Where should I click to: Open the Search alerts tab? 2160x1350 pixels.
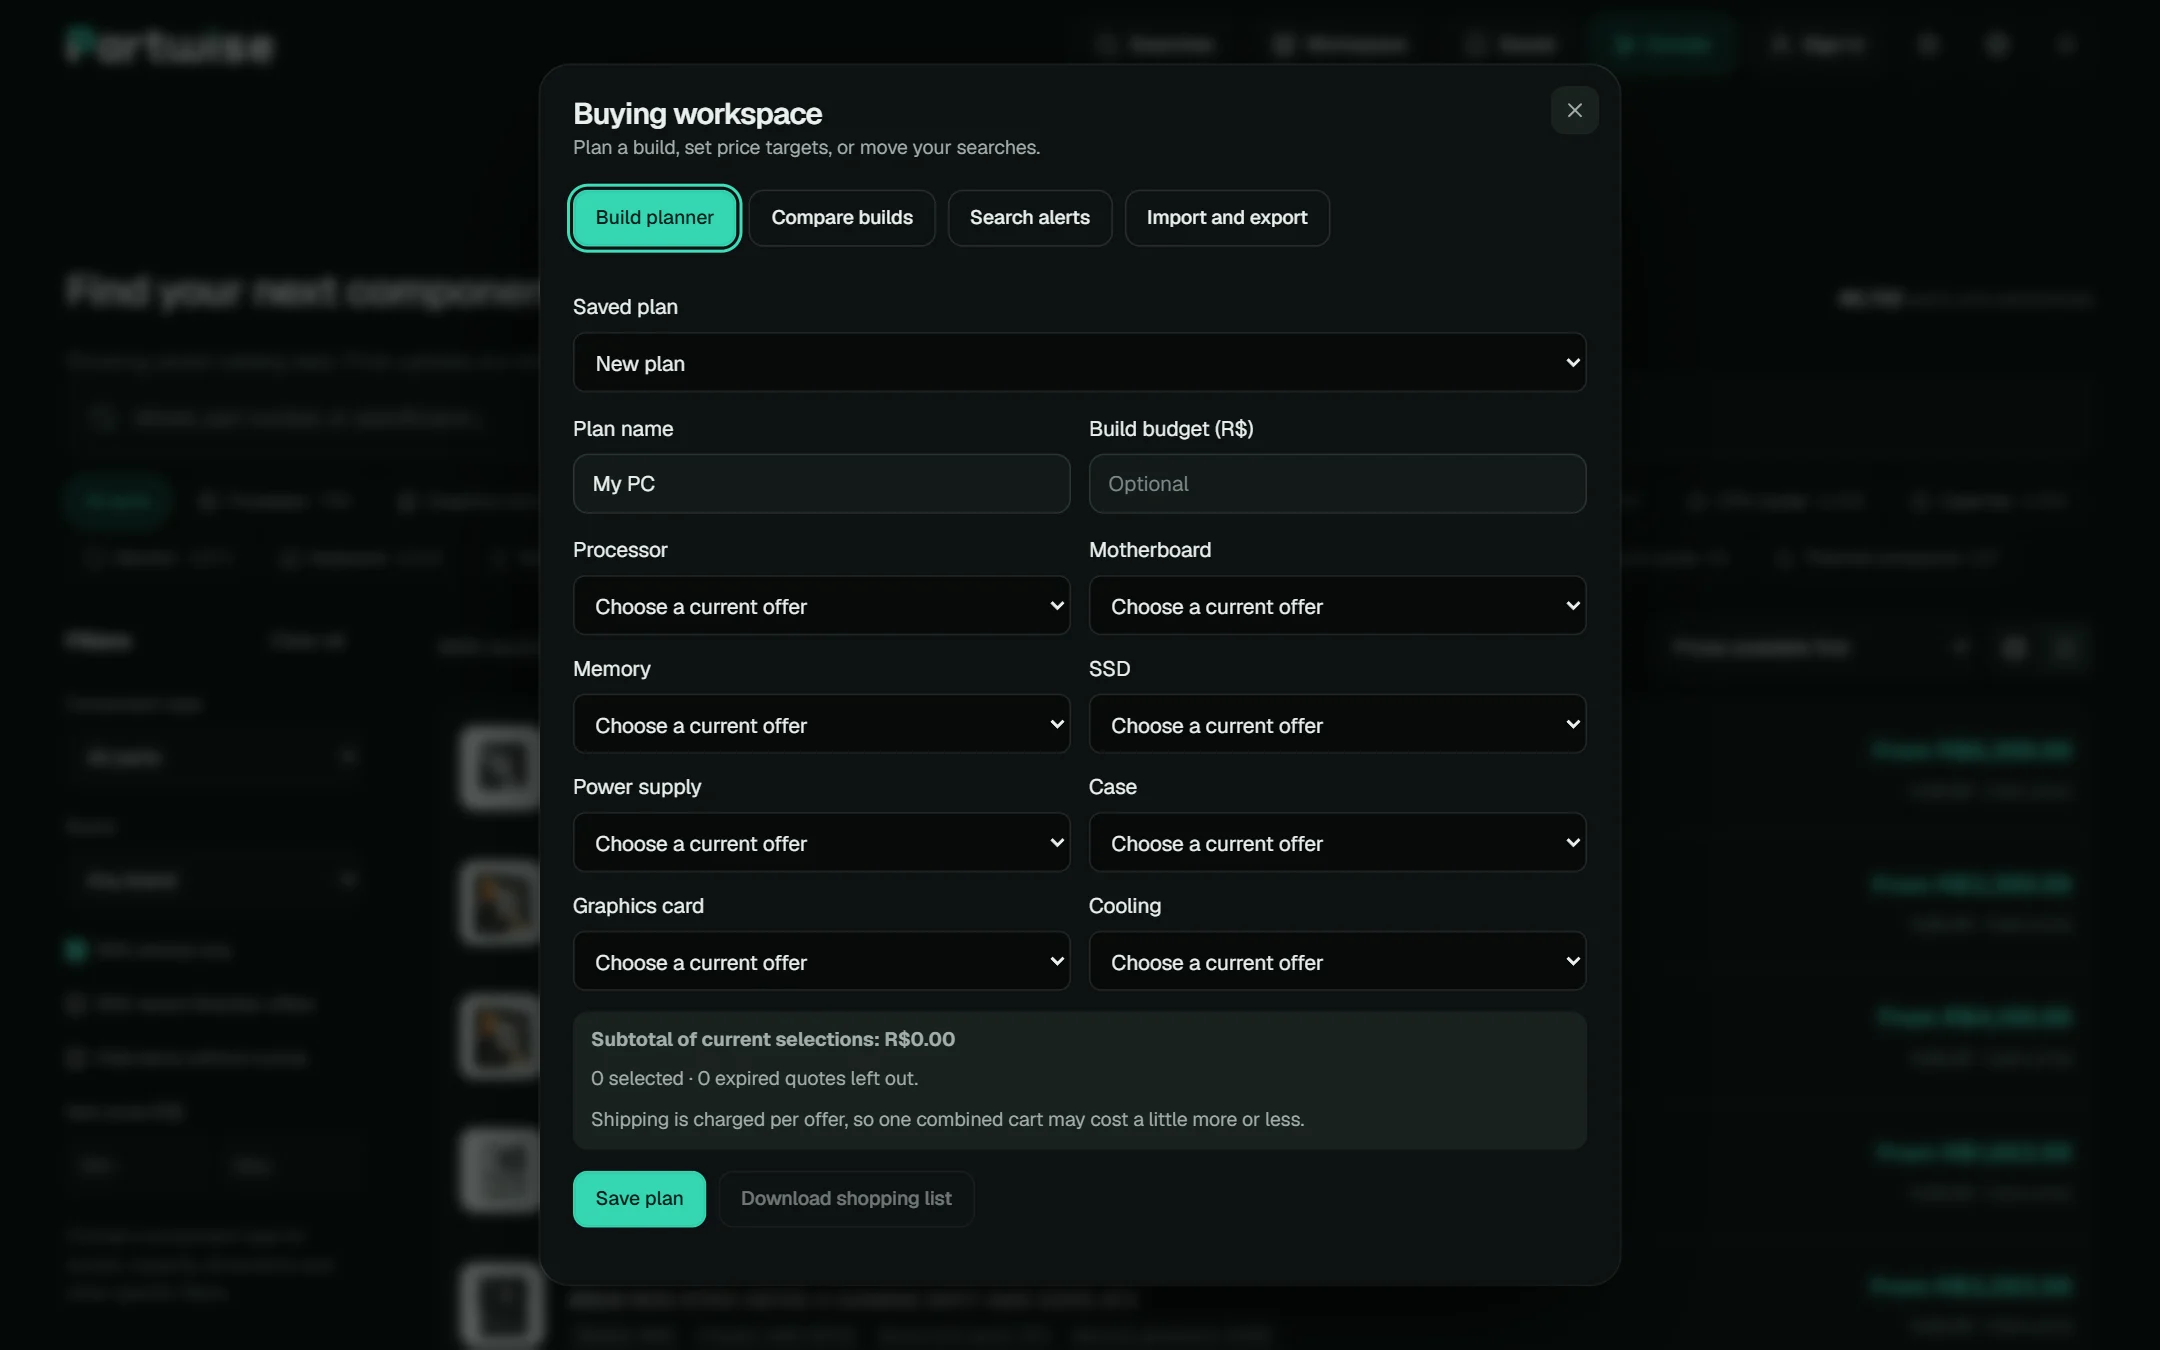(1029, 218)
